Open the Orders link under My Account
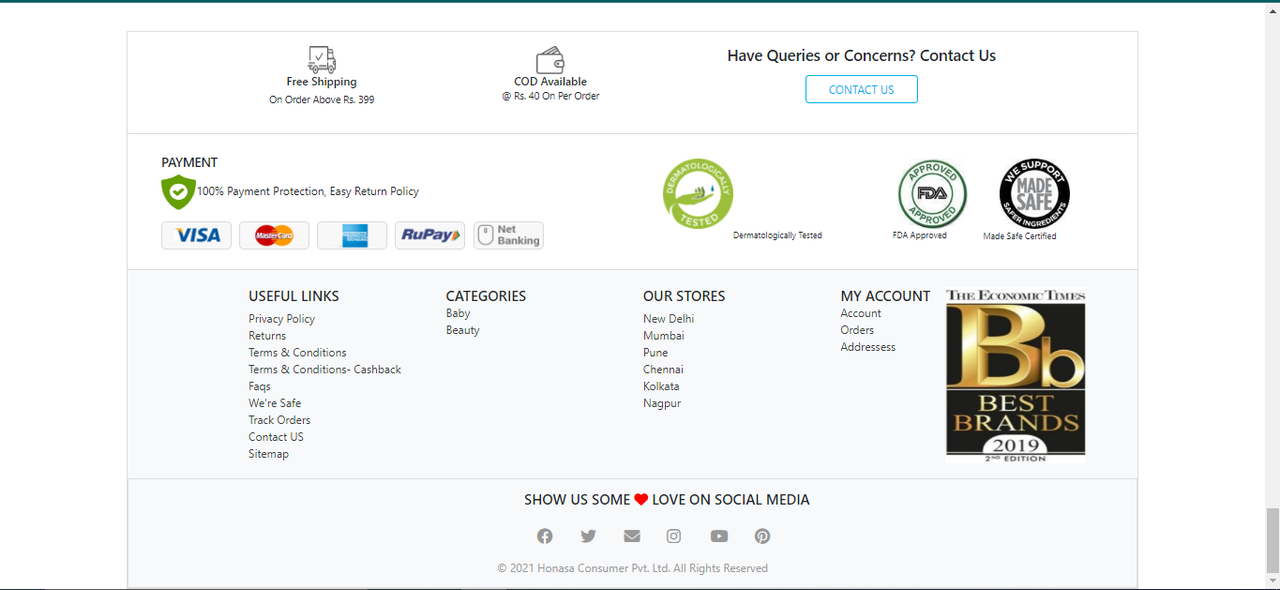Viewport: 1280px width, 590px height. coord(857,330)
